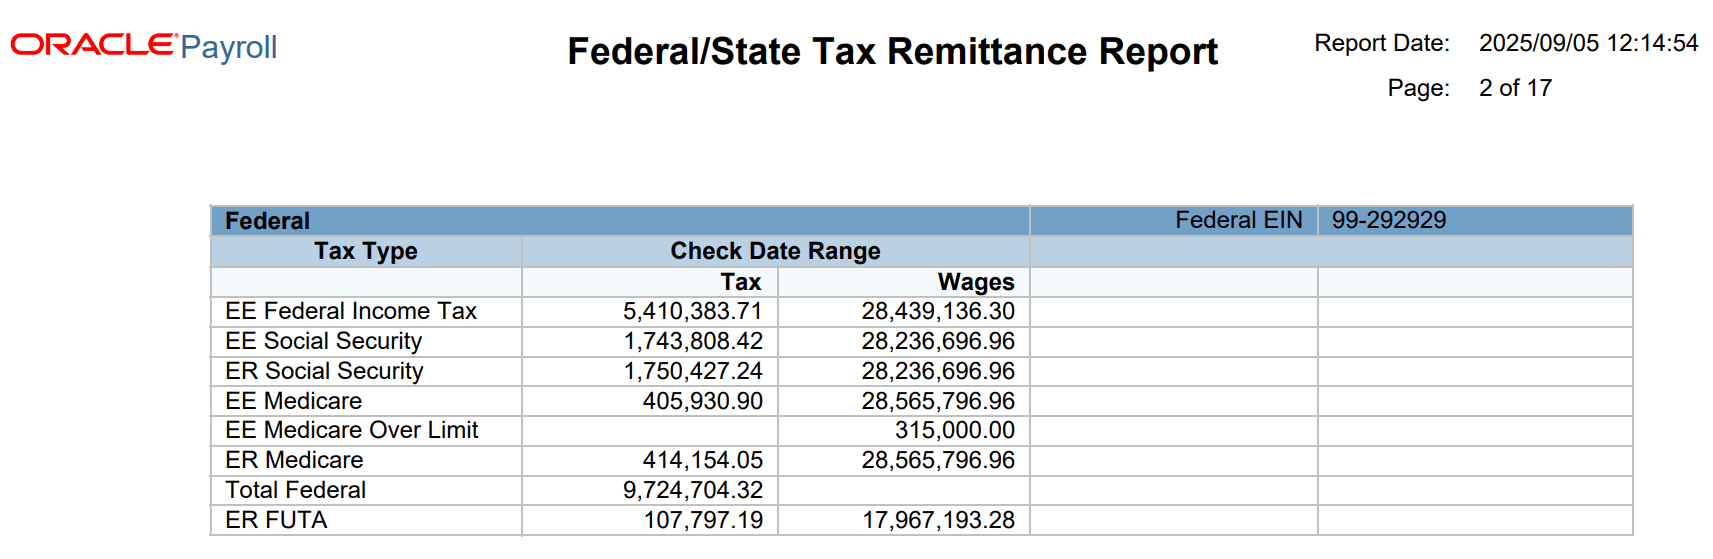Click the Page label
Viewport: 1713px width, 559px height.
(1418, 88)
